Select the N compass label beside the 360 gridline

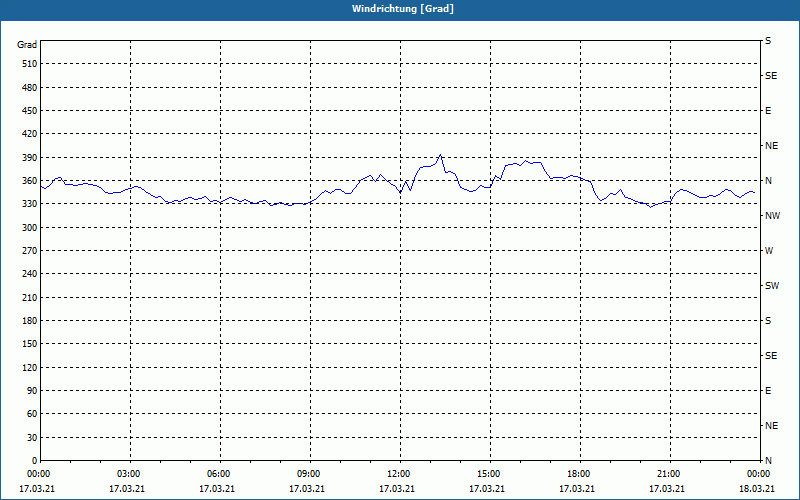tap(768, 181)
